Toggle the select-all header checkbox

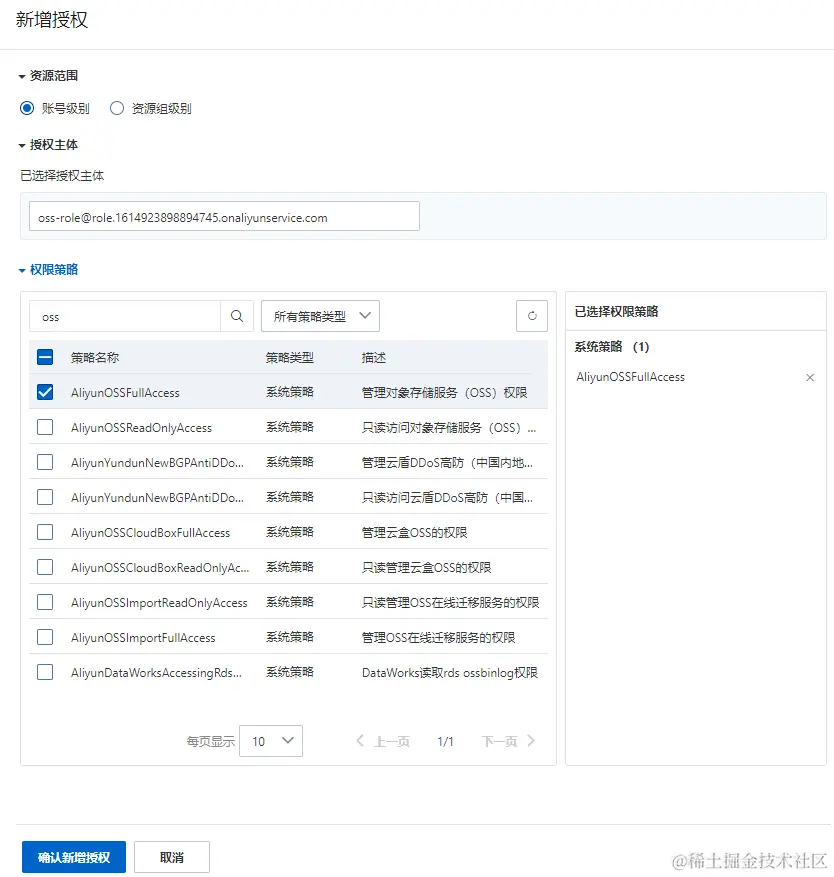(x=45, y=357)
